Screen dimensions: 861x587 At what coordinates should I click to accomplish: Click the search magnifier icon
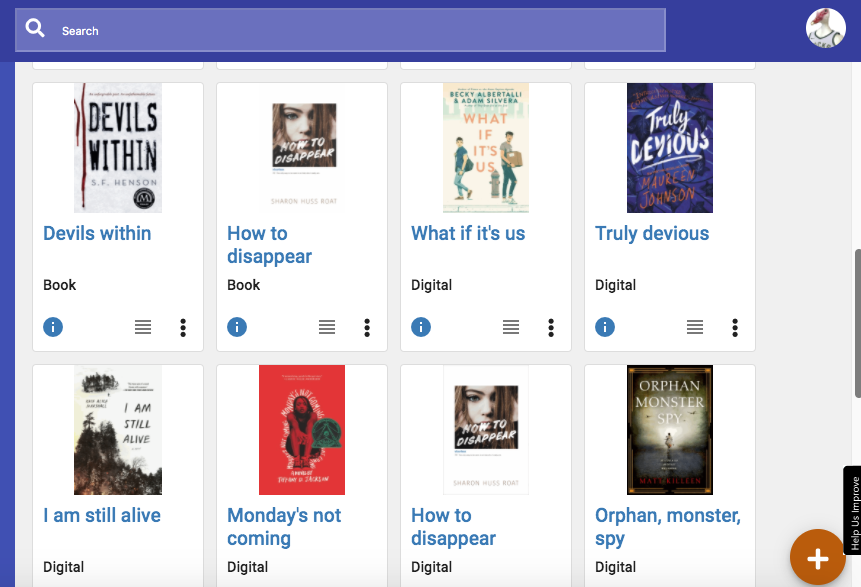click(x=36, y=29)
